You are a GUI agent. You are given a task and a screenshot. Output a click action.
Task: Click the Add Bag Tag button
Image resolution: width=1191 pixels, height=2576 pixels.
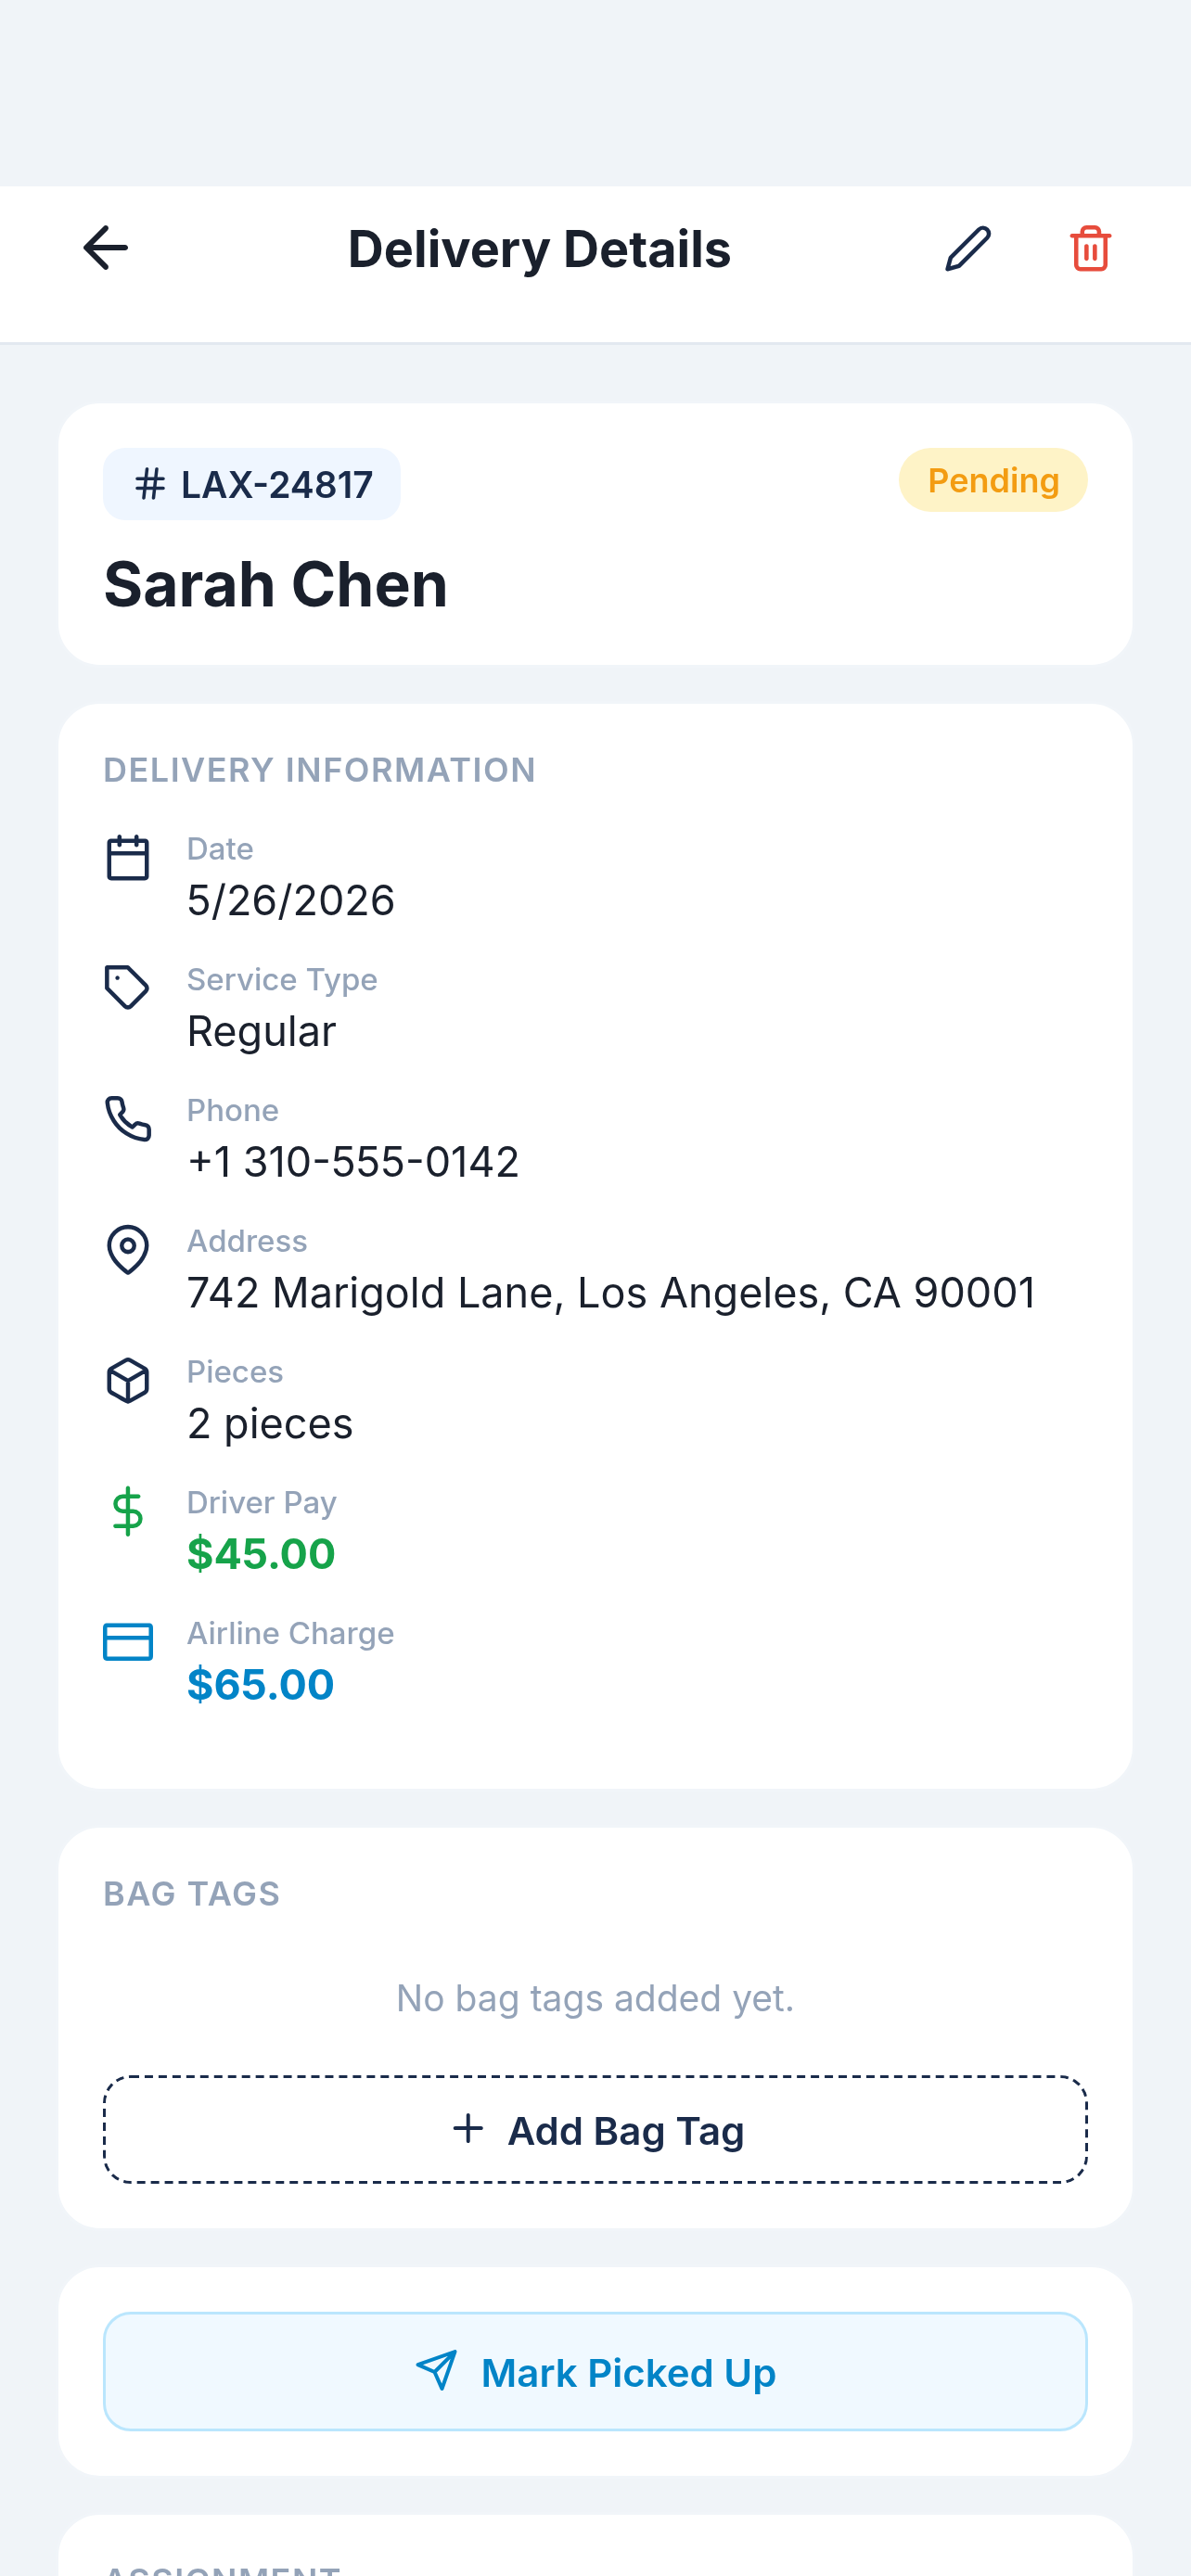click(x=595, y=2129)
